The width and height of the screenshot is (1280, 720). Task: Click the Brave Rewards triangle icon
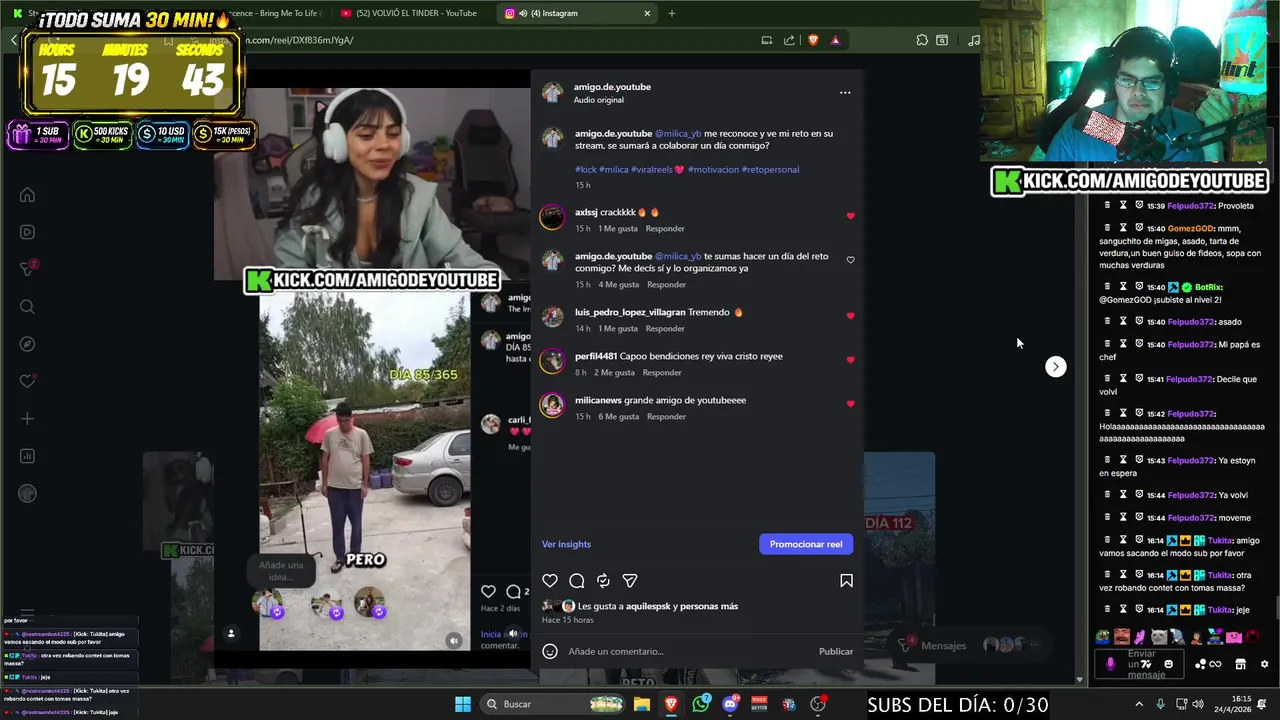click(x=835, y=40)
